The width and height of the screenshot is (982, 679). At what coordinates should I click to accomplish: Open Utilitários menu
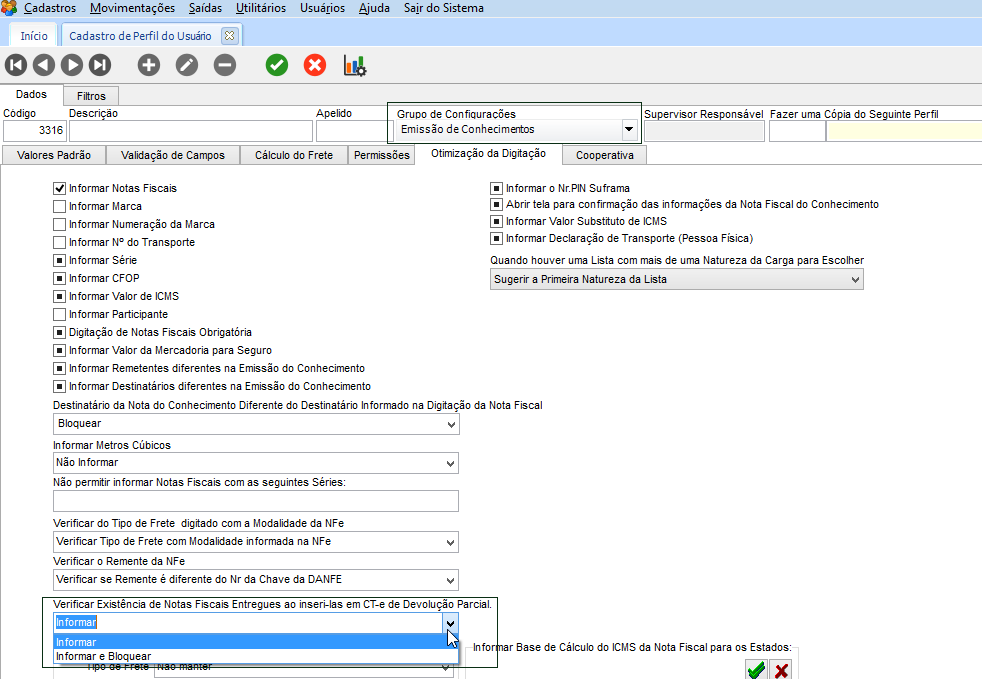(x=261, y=8)
